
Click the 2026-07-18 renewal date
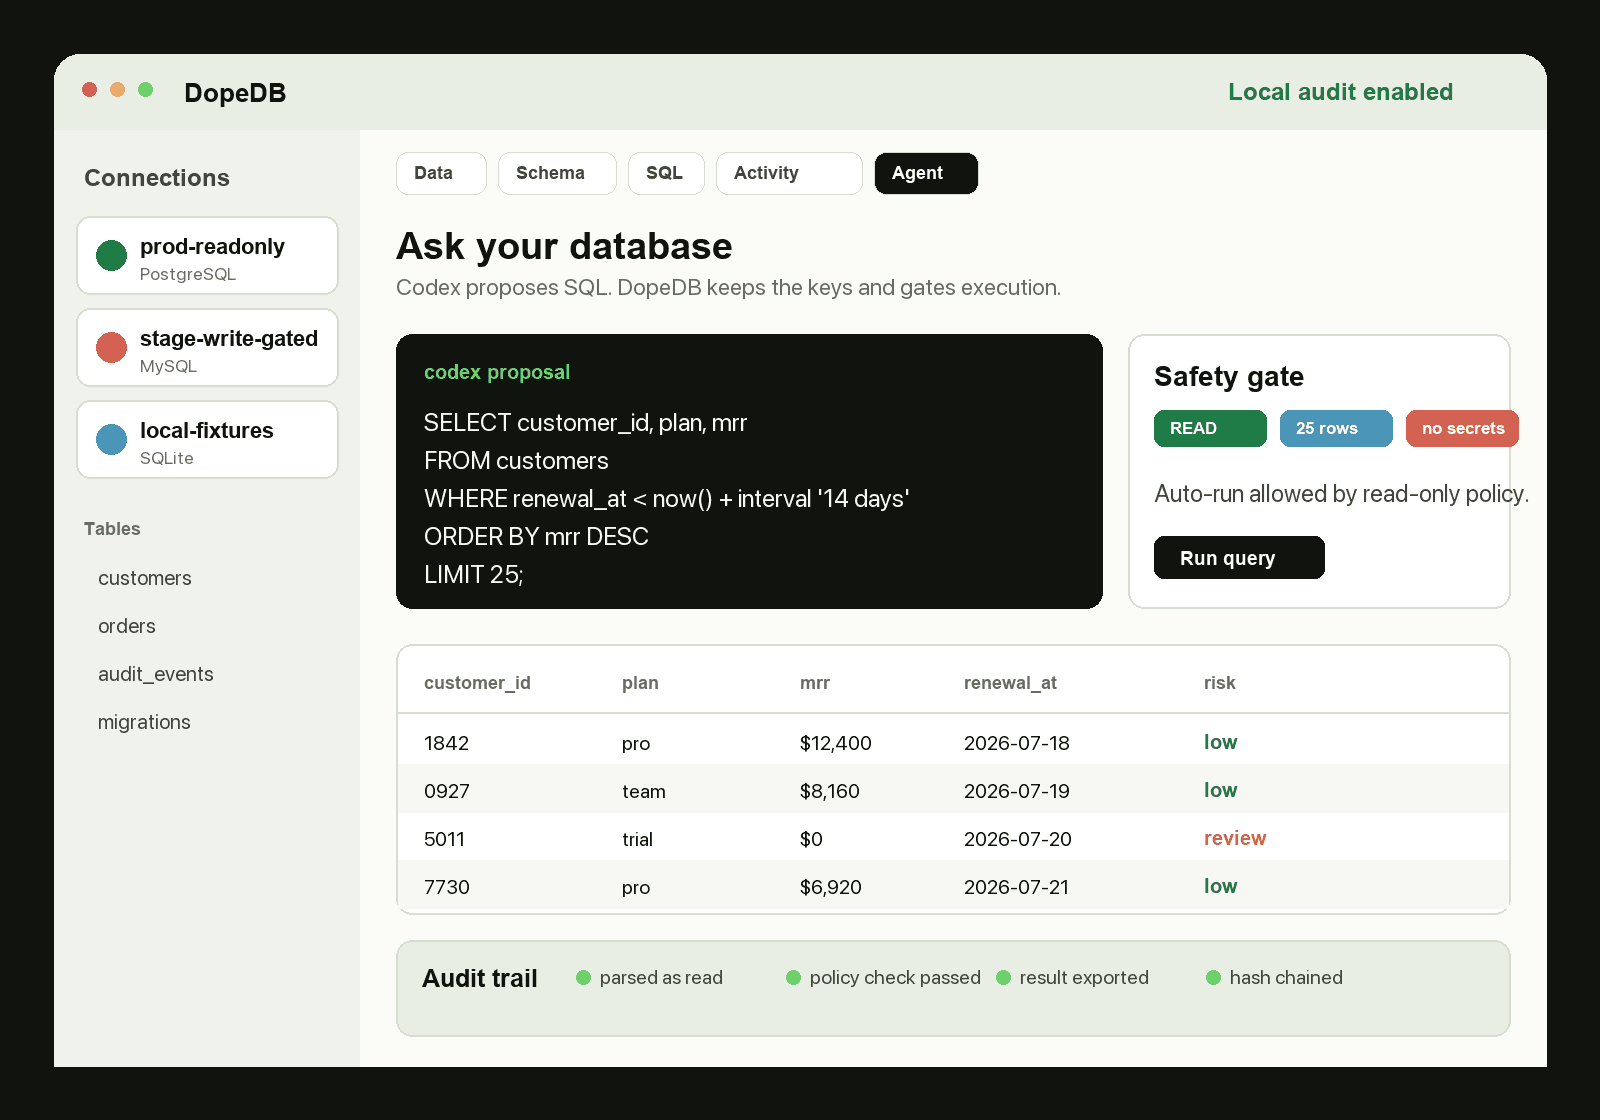coord(1016,743)
